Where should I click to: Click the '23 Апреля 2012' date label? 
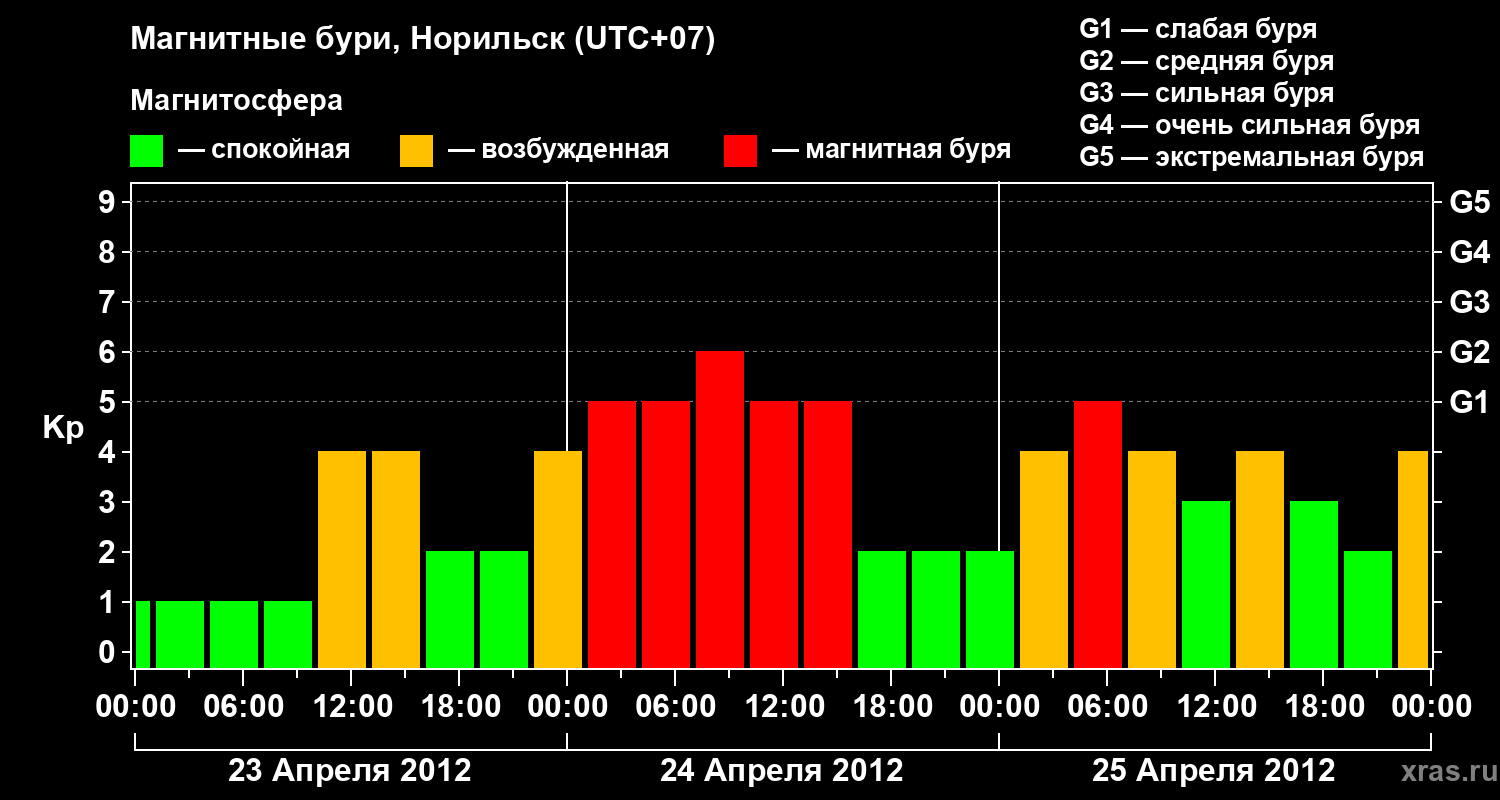(350, 770)
